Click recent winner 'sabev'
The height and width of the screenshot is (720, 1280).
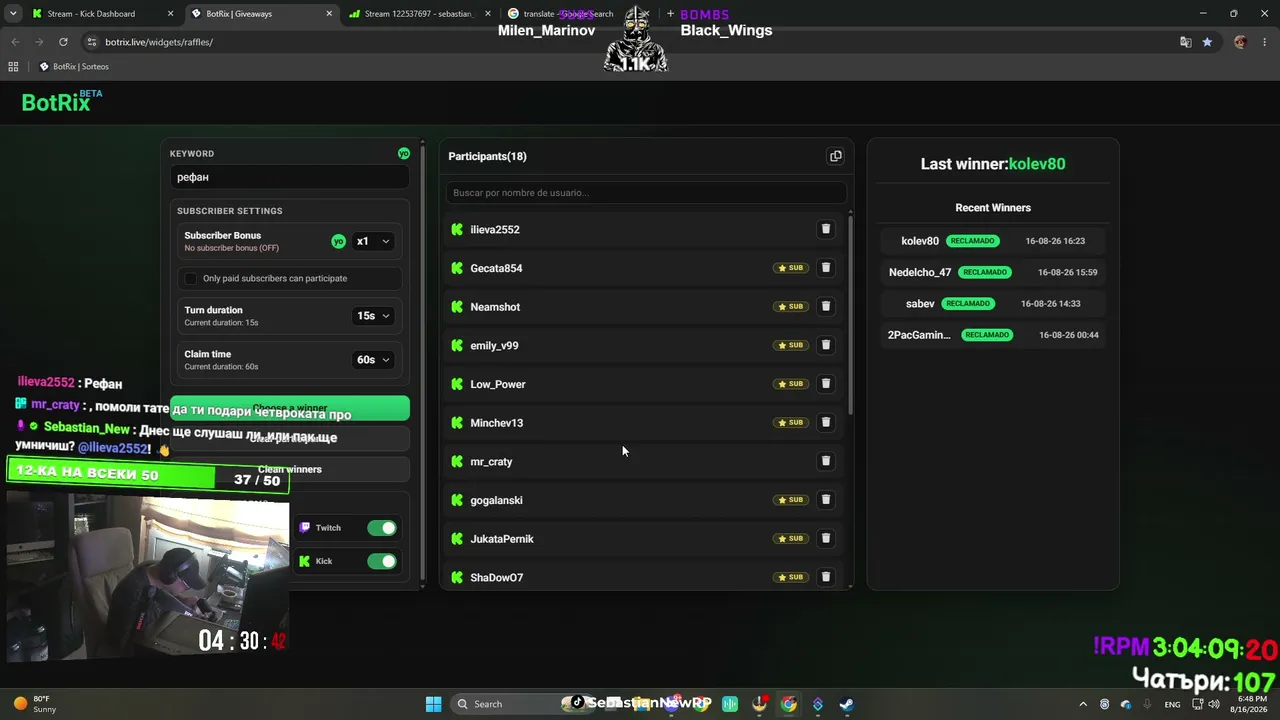pyautogui.click(x=920, y=303)
